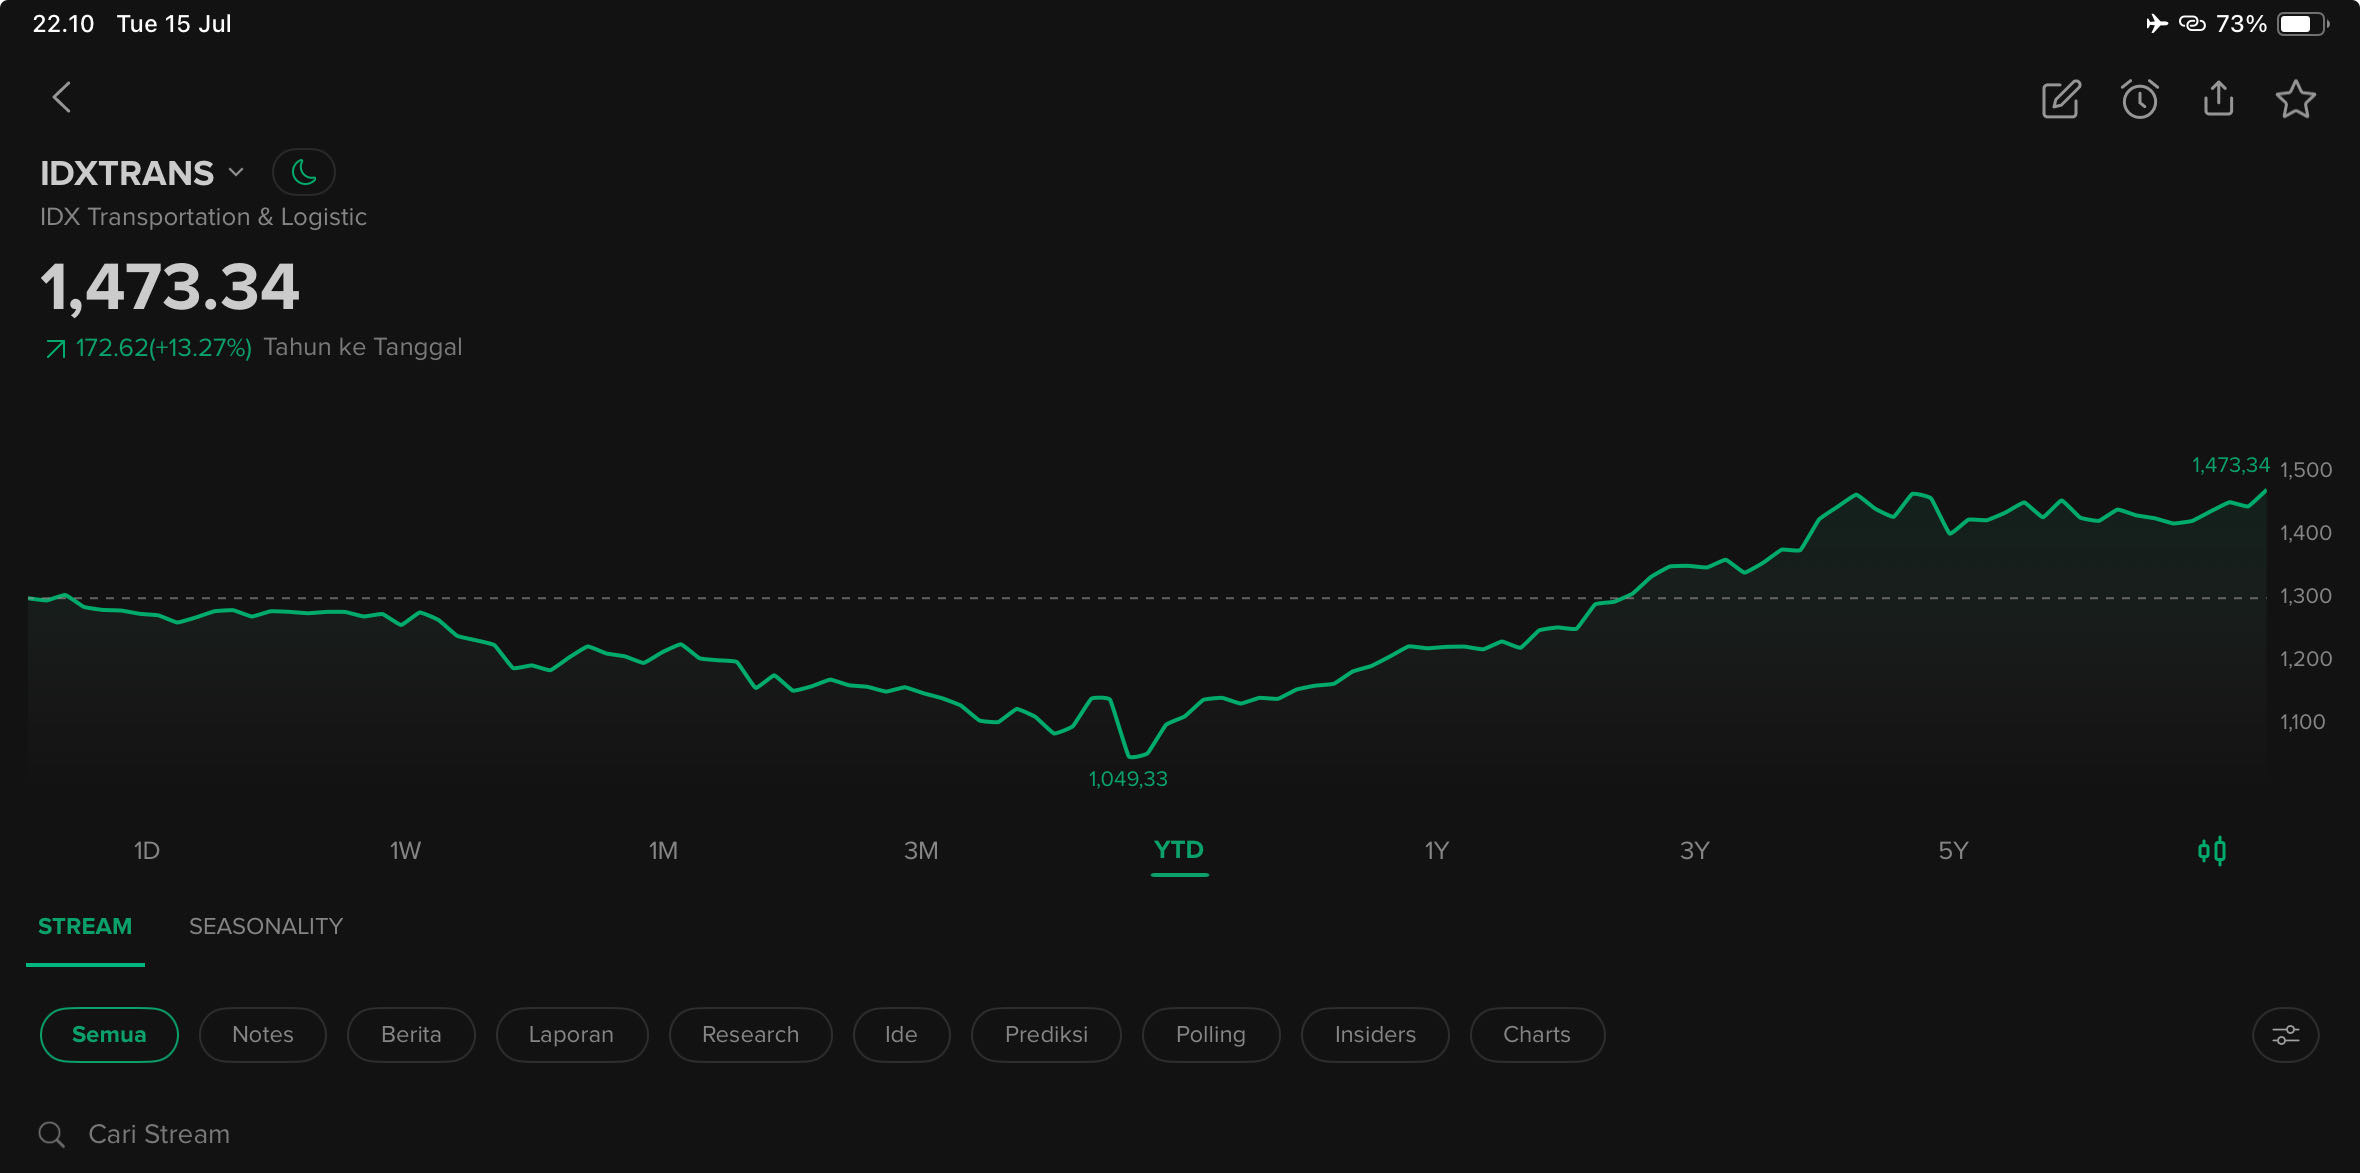This screenshot has height=1173, width=2360.
Task: Tap the IDX Transportation & Logistic subtitle
Action: (203, 217)
